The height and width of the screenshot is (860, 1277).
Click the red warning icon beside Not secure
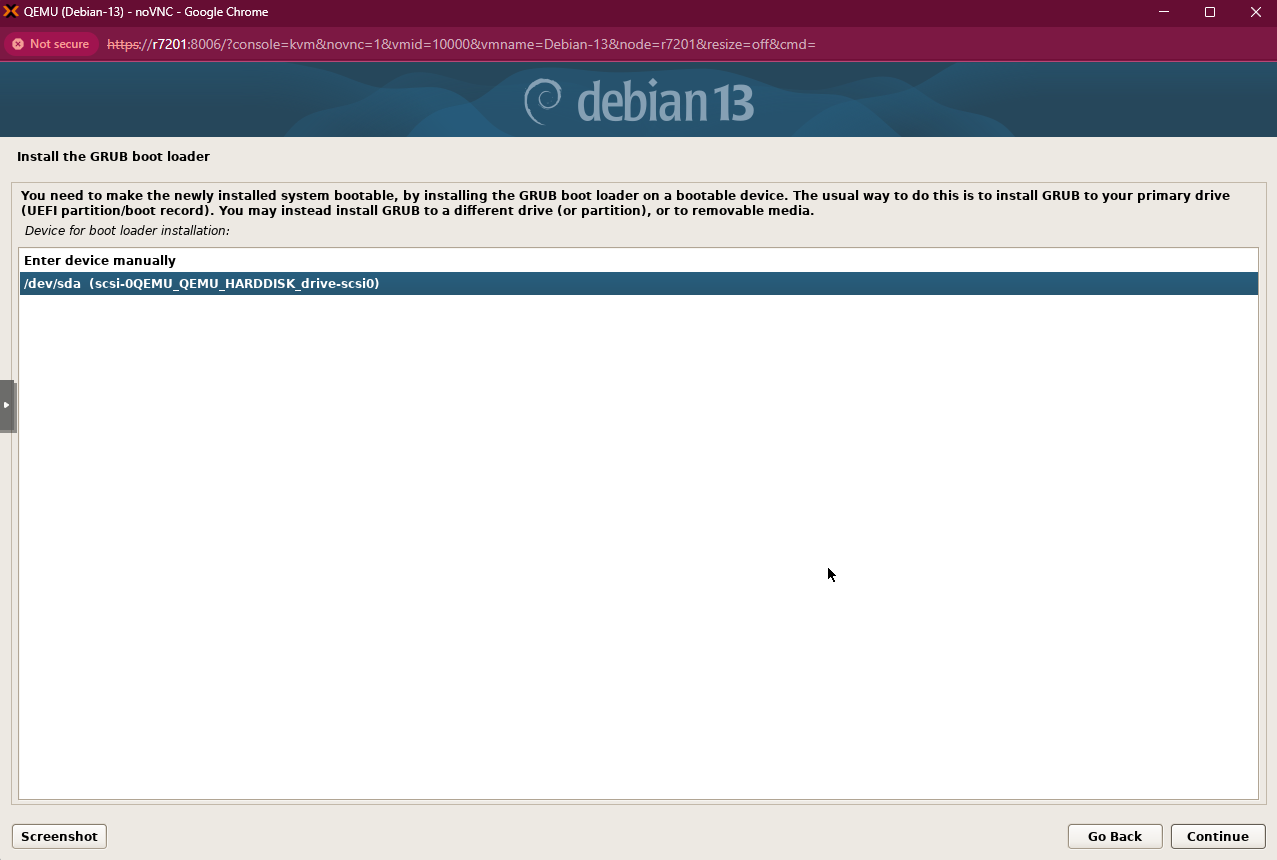click(18, 44)
